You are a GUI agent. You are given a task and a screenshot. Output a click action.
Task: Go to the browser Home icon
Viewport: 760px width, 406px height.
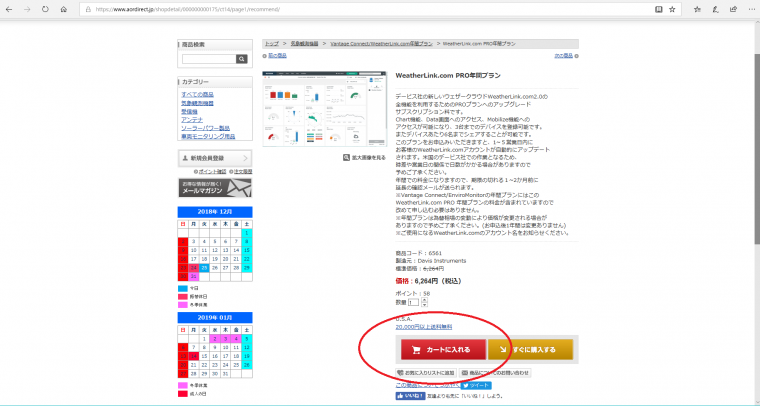pos(63,9)
